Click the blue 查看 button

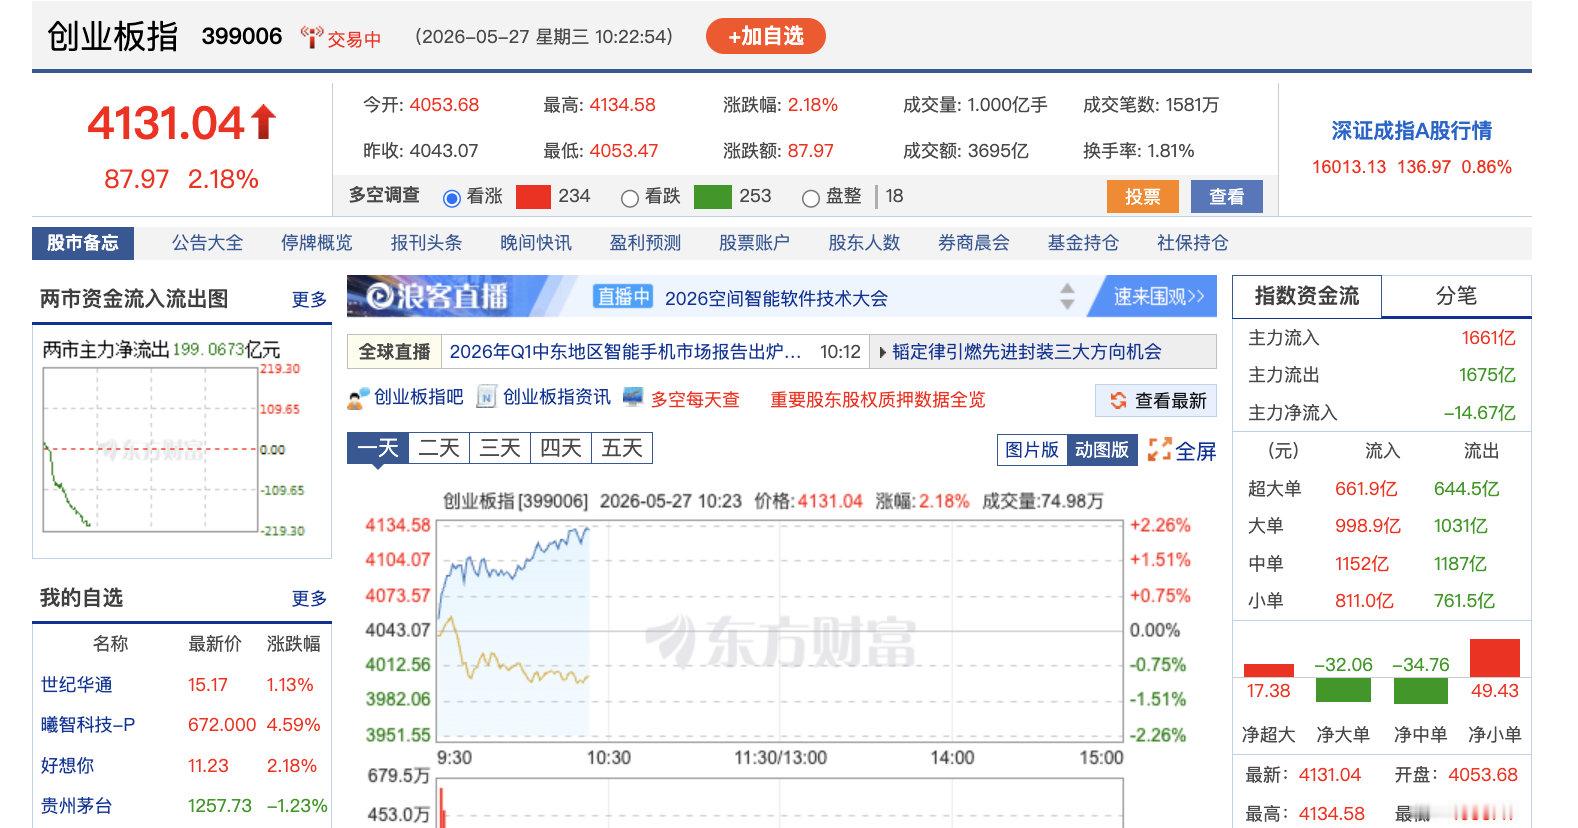click(x=1227, y=197)
